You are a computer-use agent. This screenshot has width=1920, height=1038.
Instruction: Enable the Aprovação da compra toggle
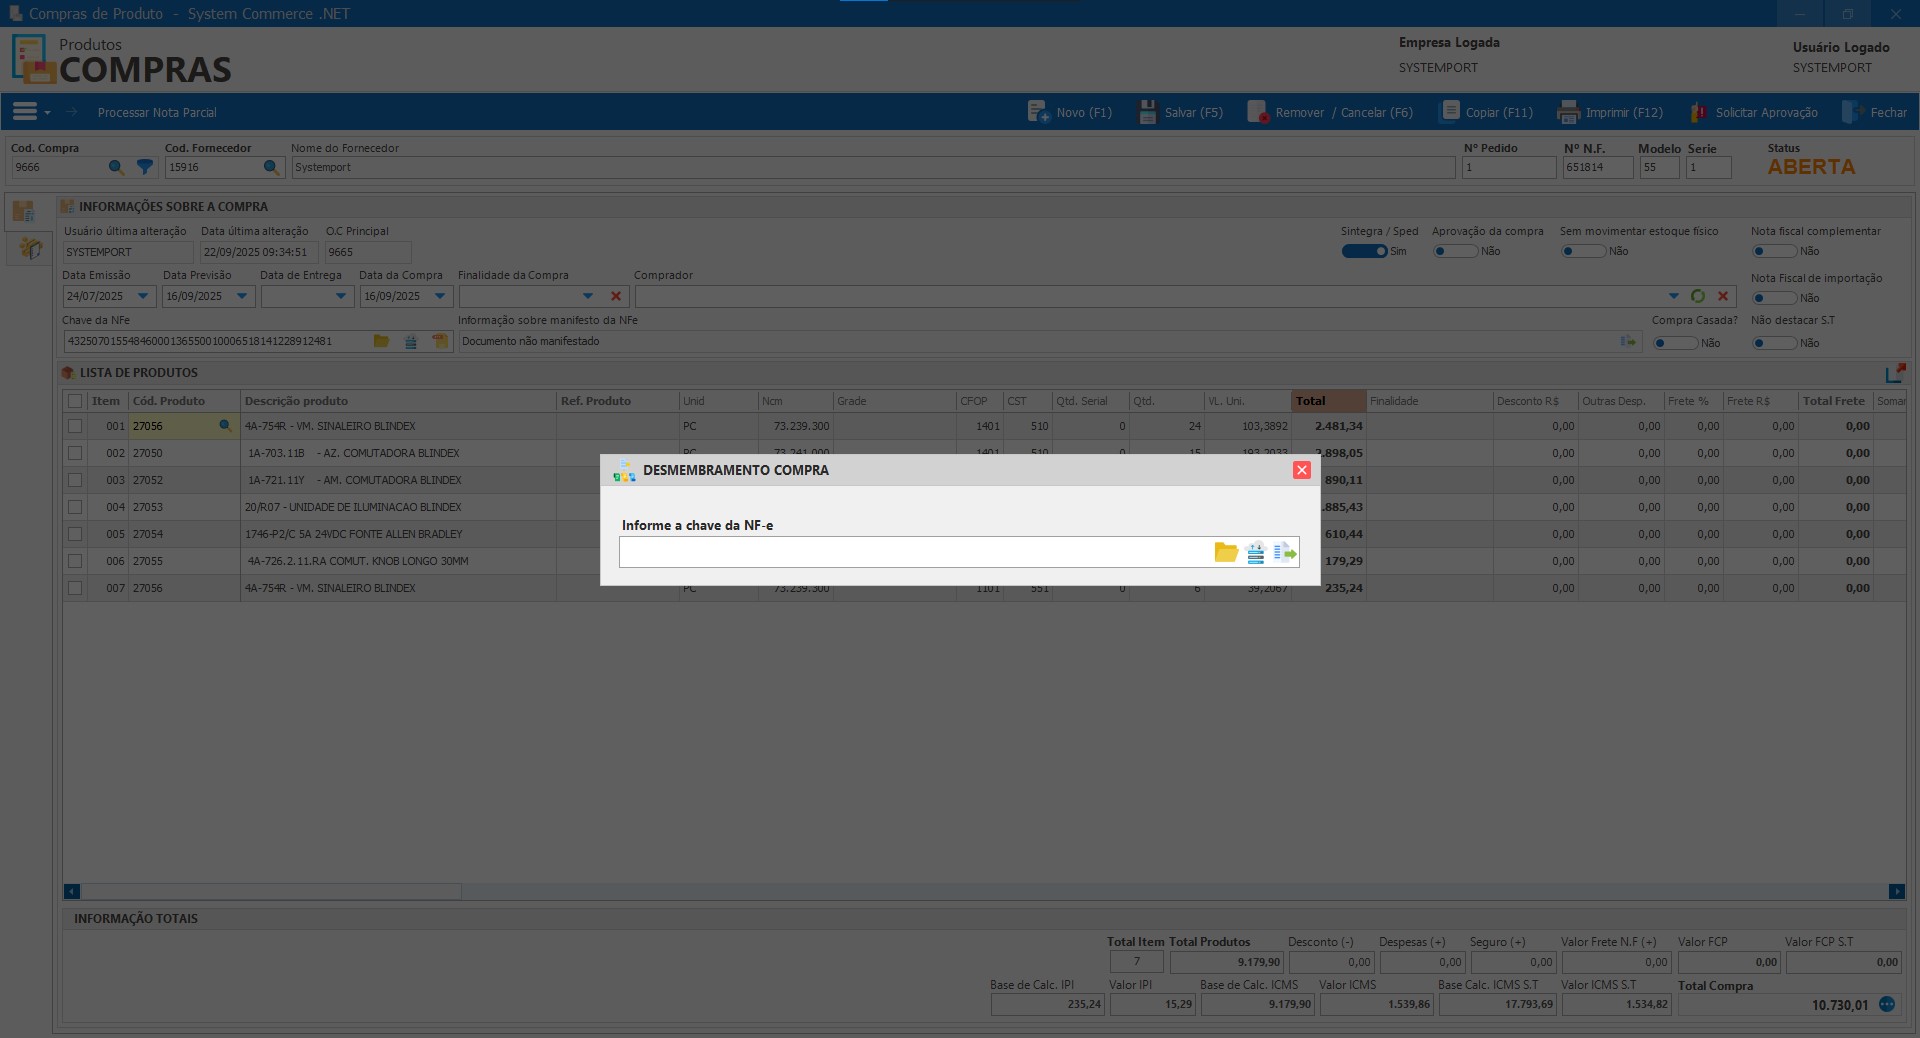point(1454,251)
